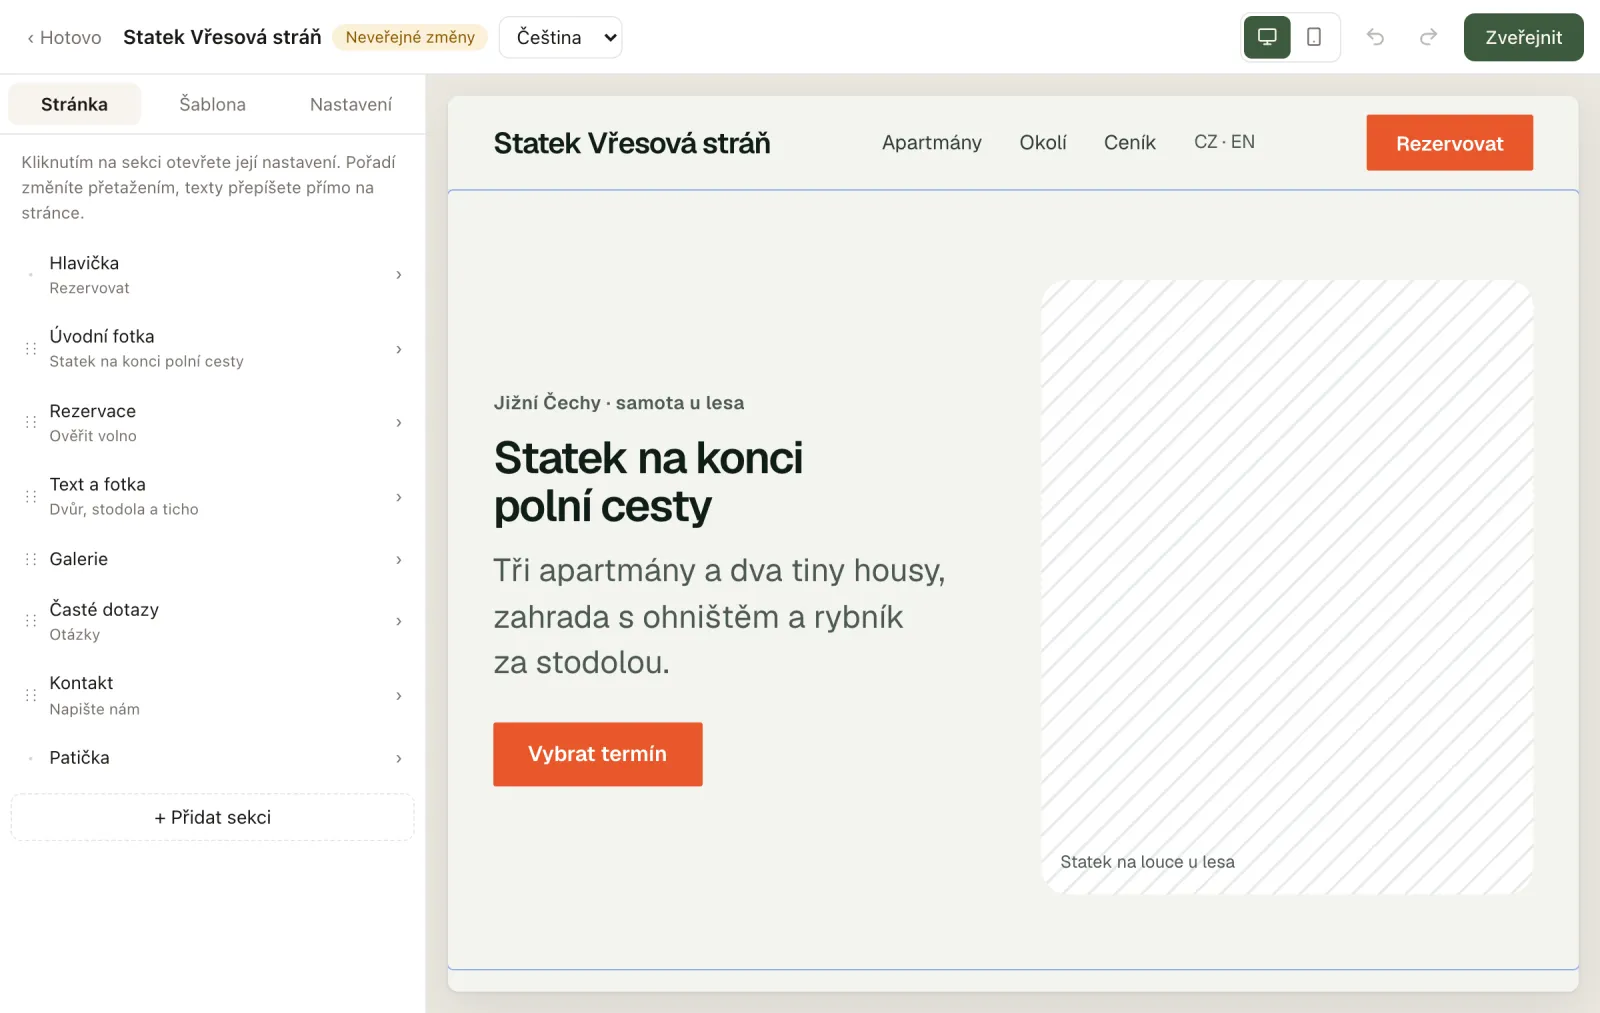Click the Neveřejné změny status badge
Image resolution: width=1600 pixels, height=1013 pixels.
pyautogui.click(x=410, y=37)
